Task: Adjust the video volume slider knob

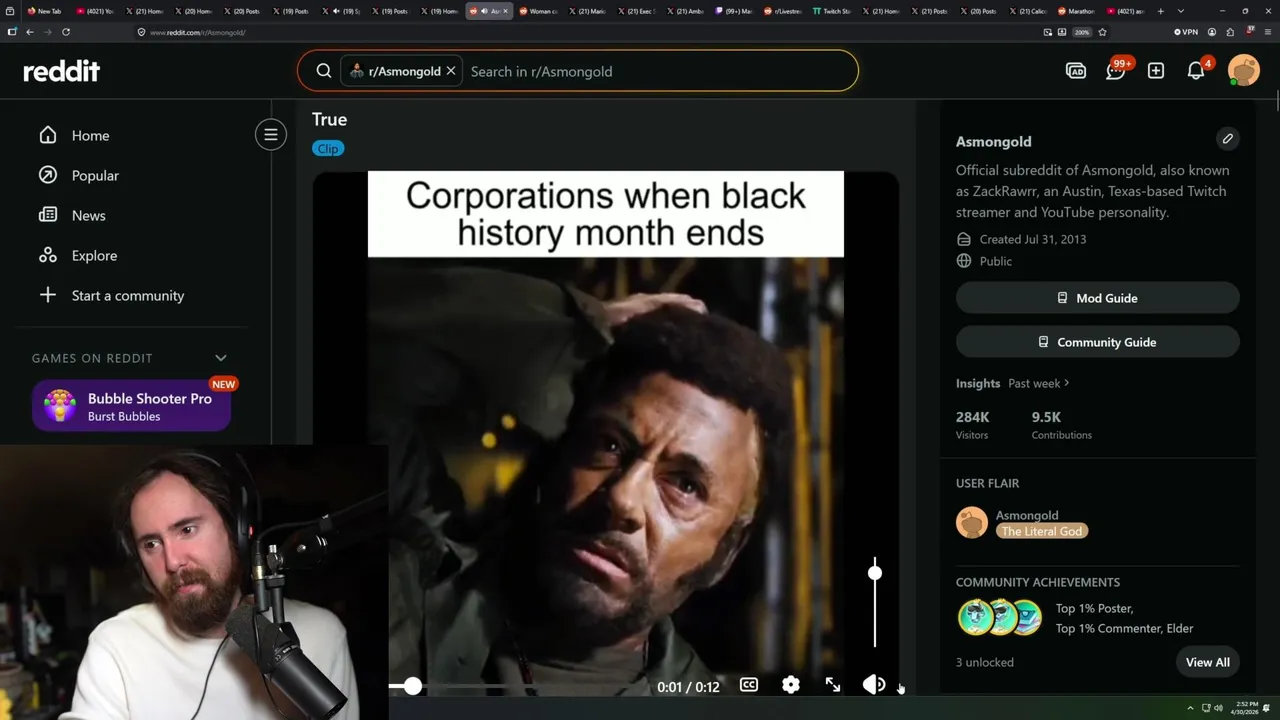Action: (x=875, y=573)
